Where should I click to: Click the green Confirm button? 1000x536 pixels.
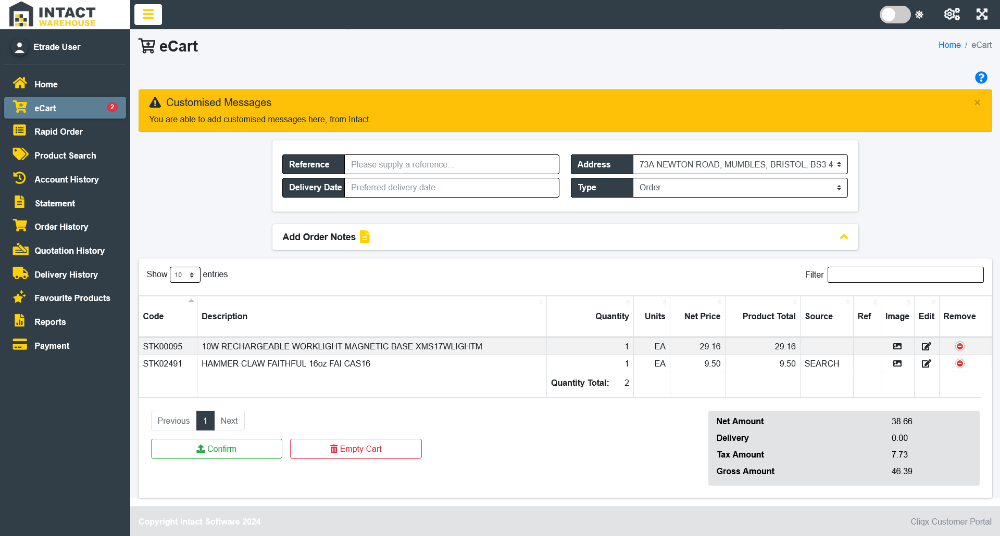[217, 449]
